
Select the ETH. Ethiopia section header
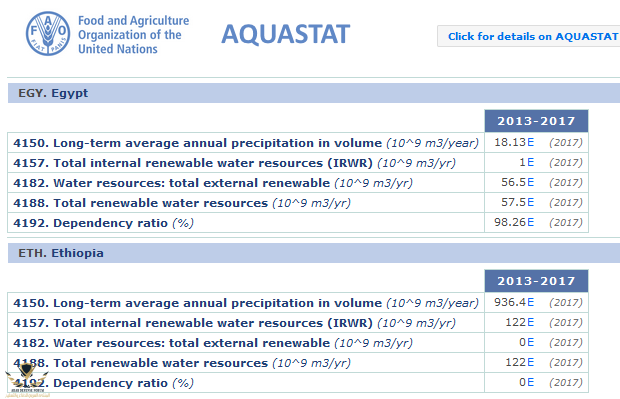[314, 253]
